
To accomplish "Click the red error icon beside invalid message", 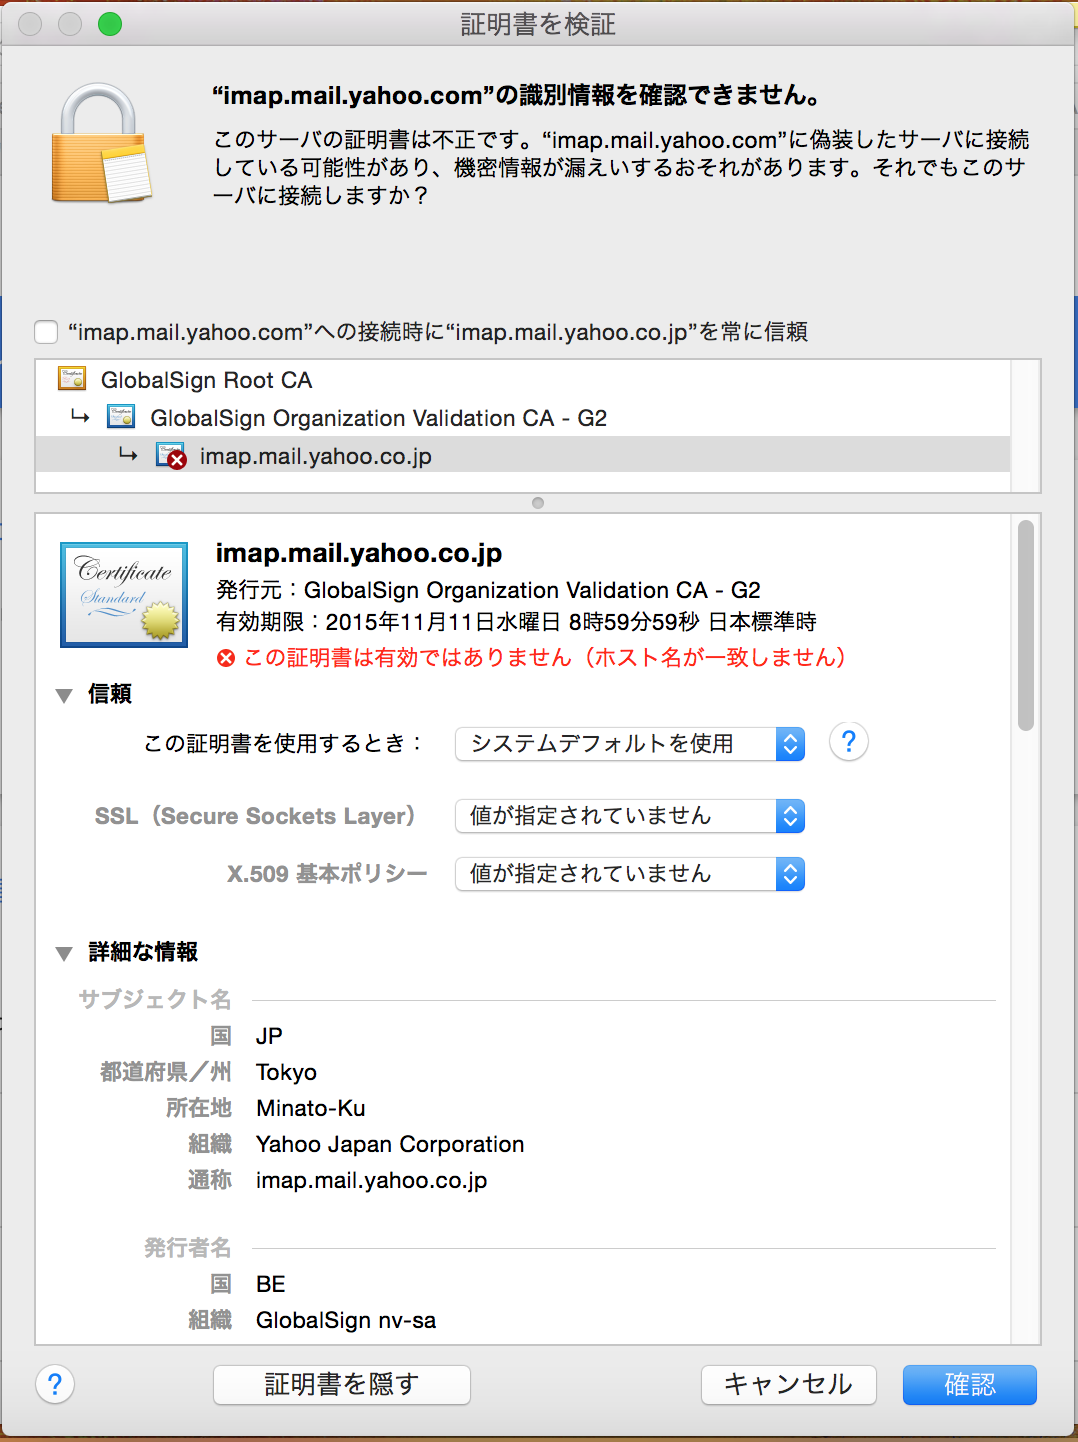I will click(x=226, y=658).
